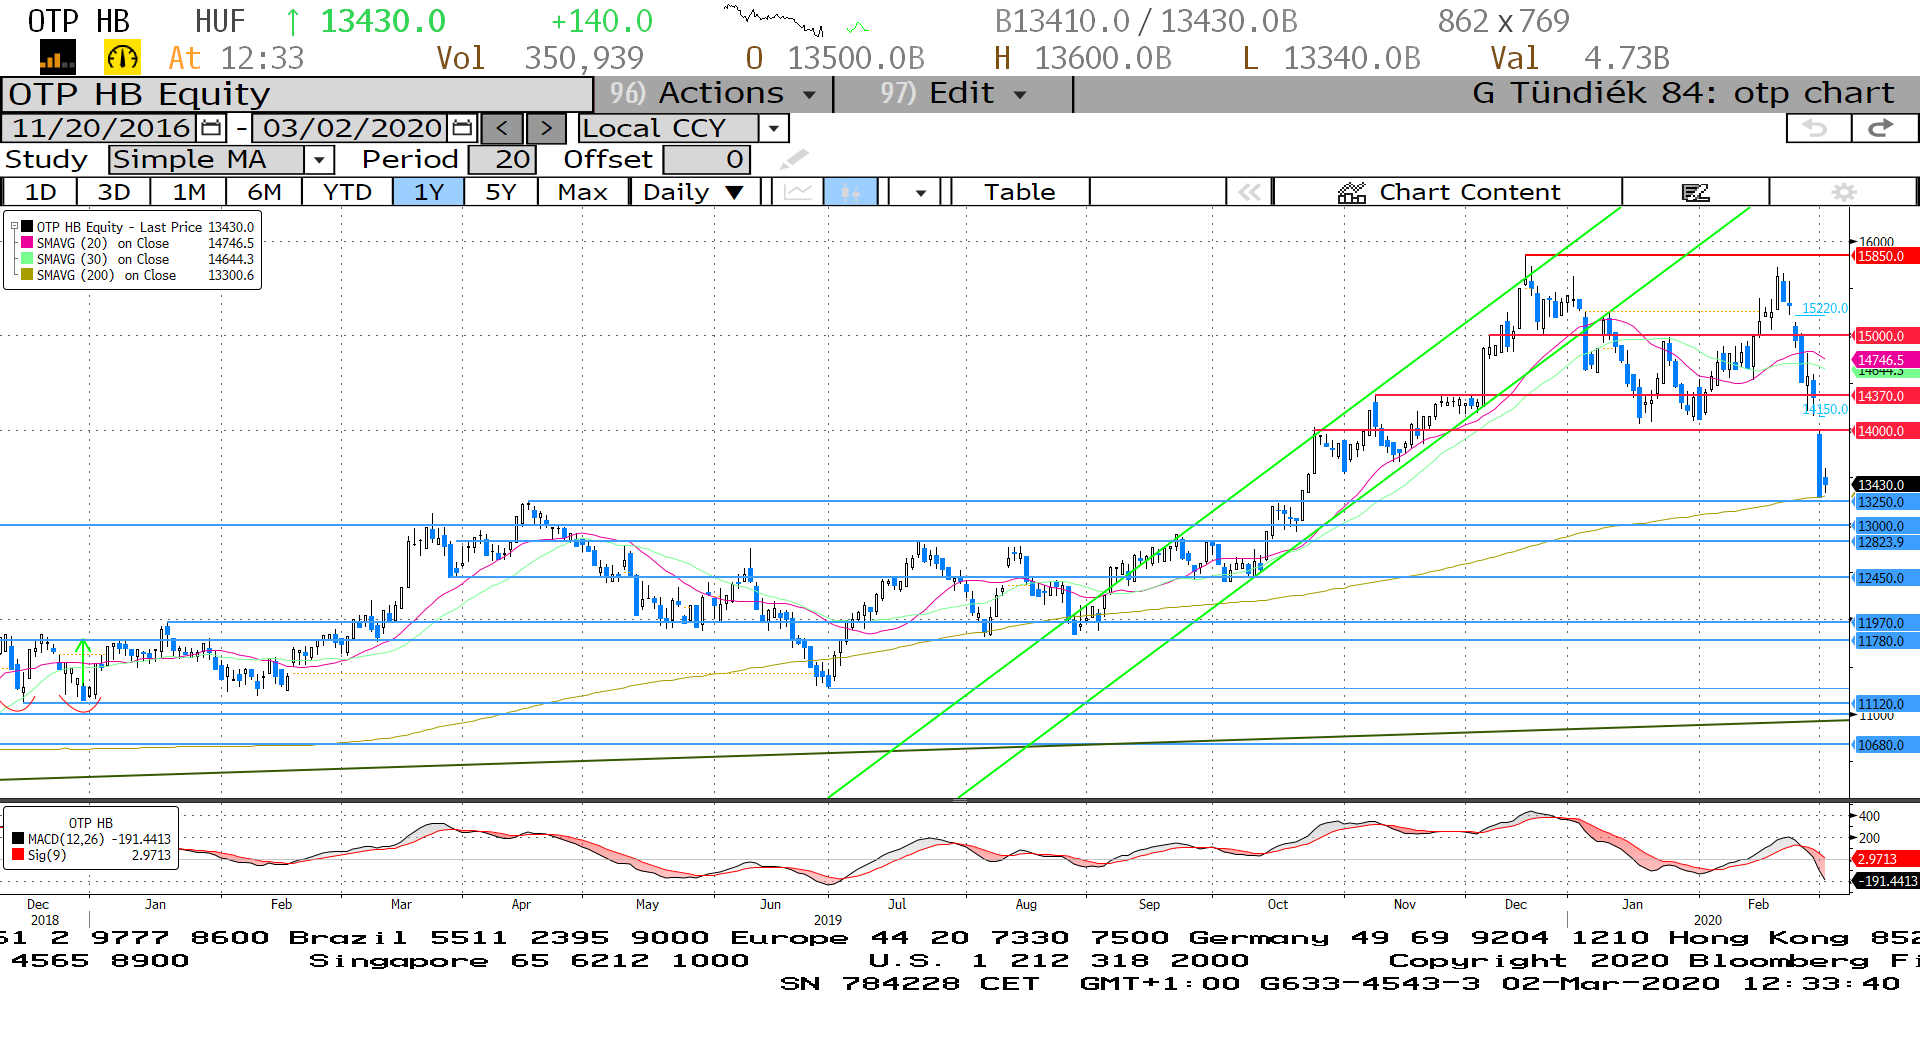The height and width of the screenshot is (1039, 1920).
Task: Select the YTD range tab
Action: click(348, 192)
